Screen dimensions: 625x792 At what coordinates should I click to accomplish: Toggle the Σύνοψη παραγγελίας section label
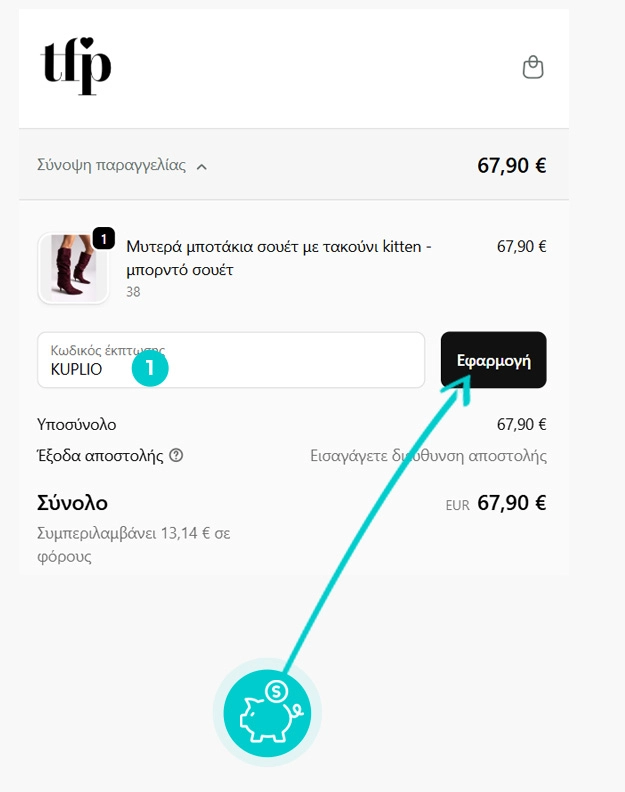111,166
